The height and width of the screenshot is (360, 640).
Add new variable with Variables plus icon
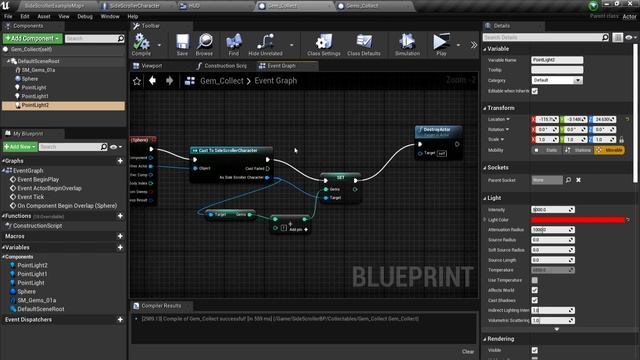(120, 247)
